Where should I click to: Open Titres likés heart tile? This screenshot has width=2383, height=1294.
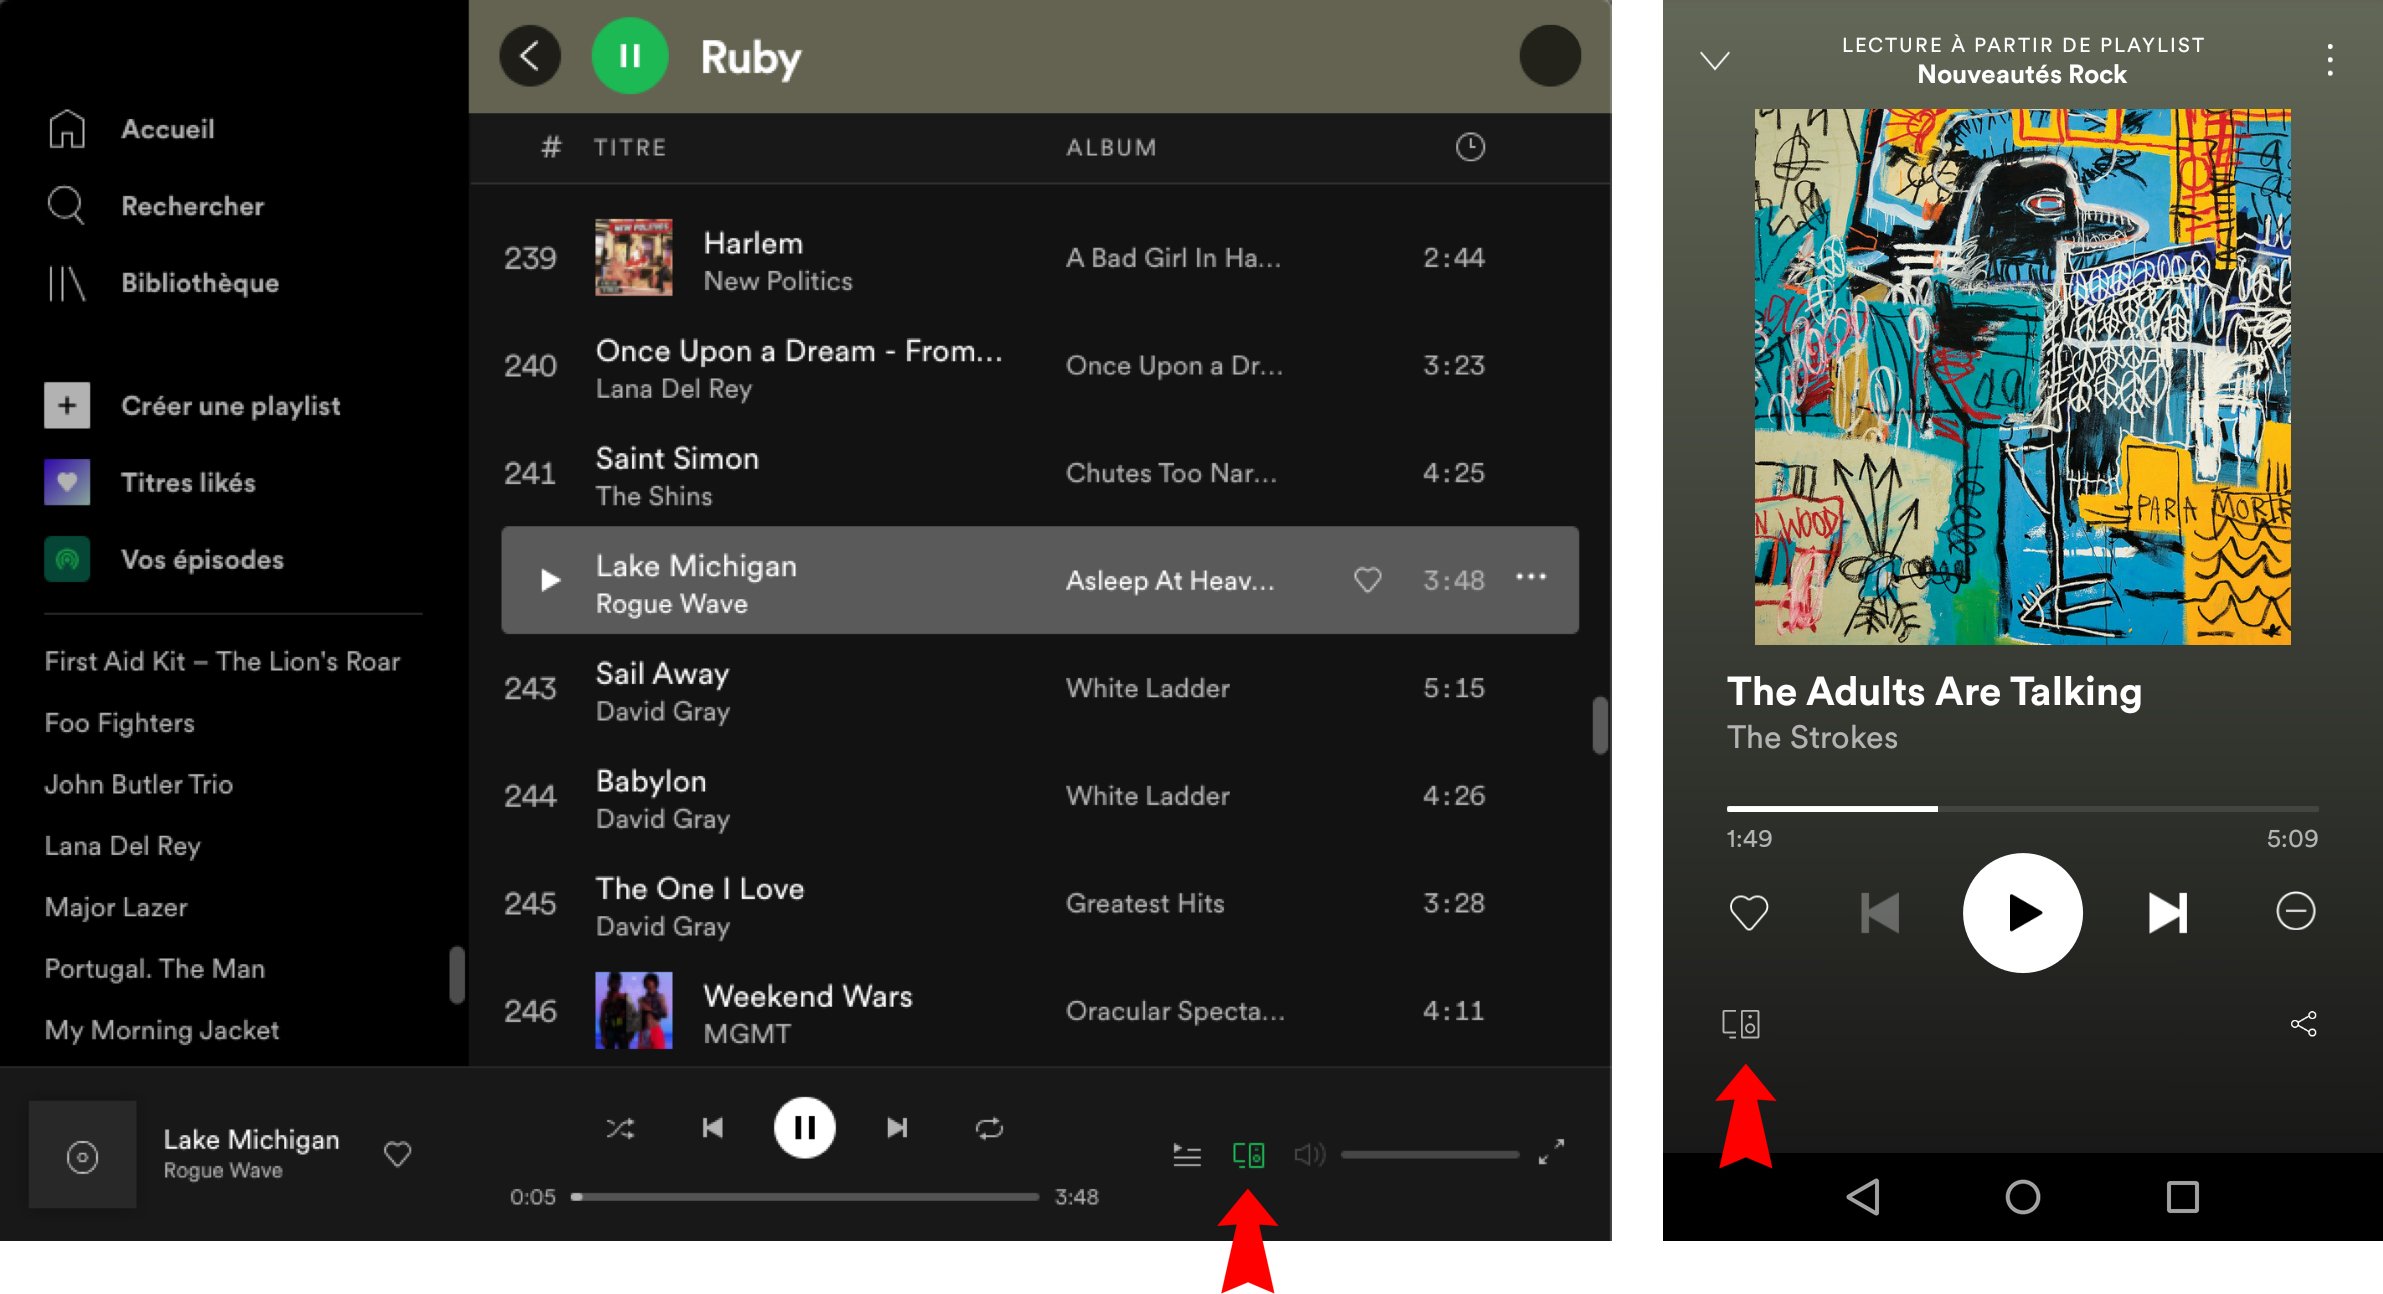67,482
